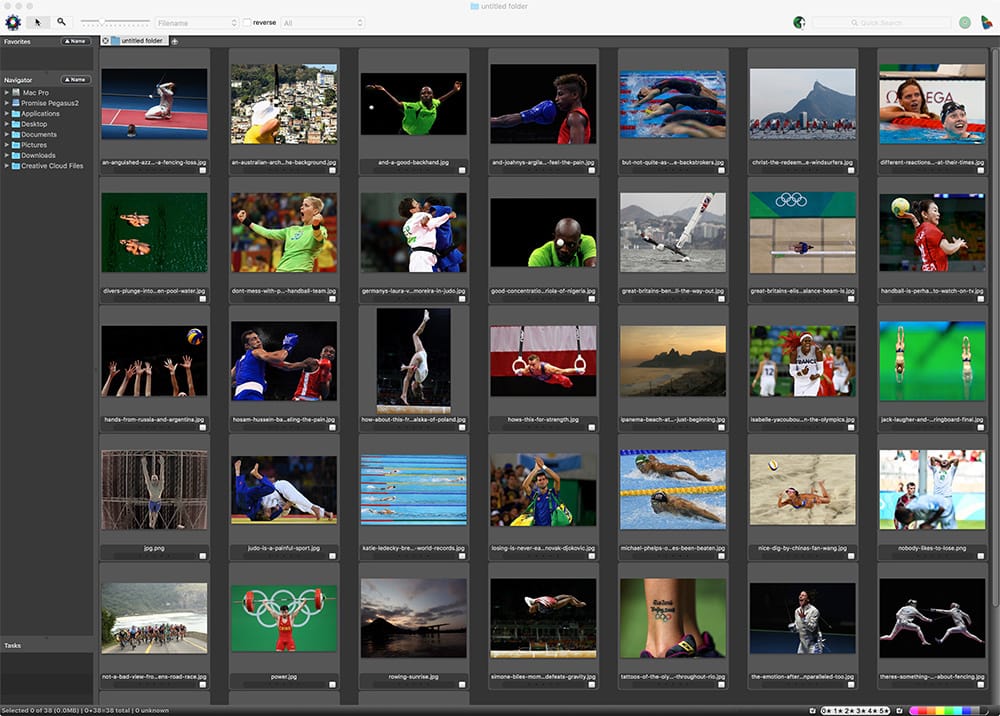The height and width of the screenshot is (716, 1000).
Task: Close the untitled folder tab
Action: click(106, 41)
